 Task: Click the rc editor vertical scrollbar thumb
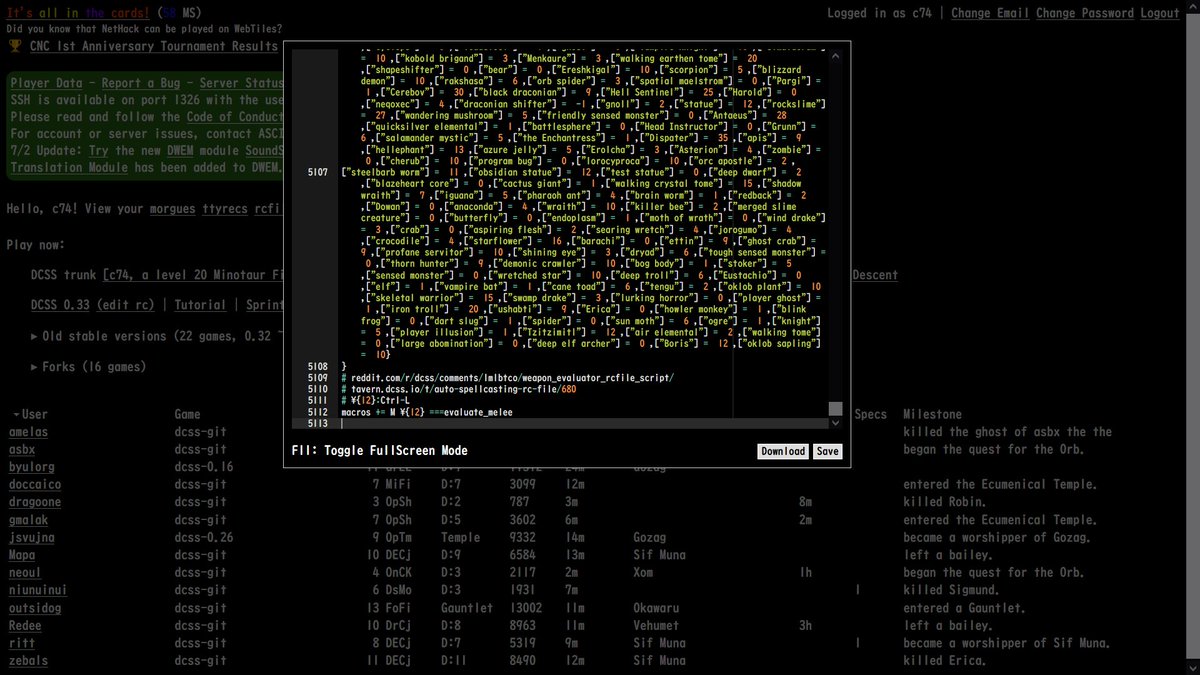[835, 408]
